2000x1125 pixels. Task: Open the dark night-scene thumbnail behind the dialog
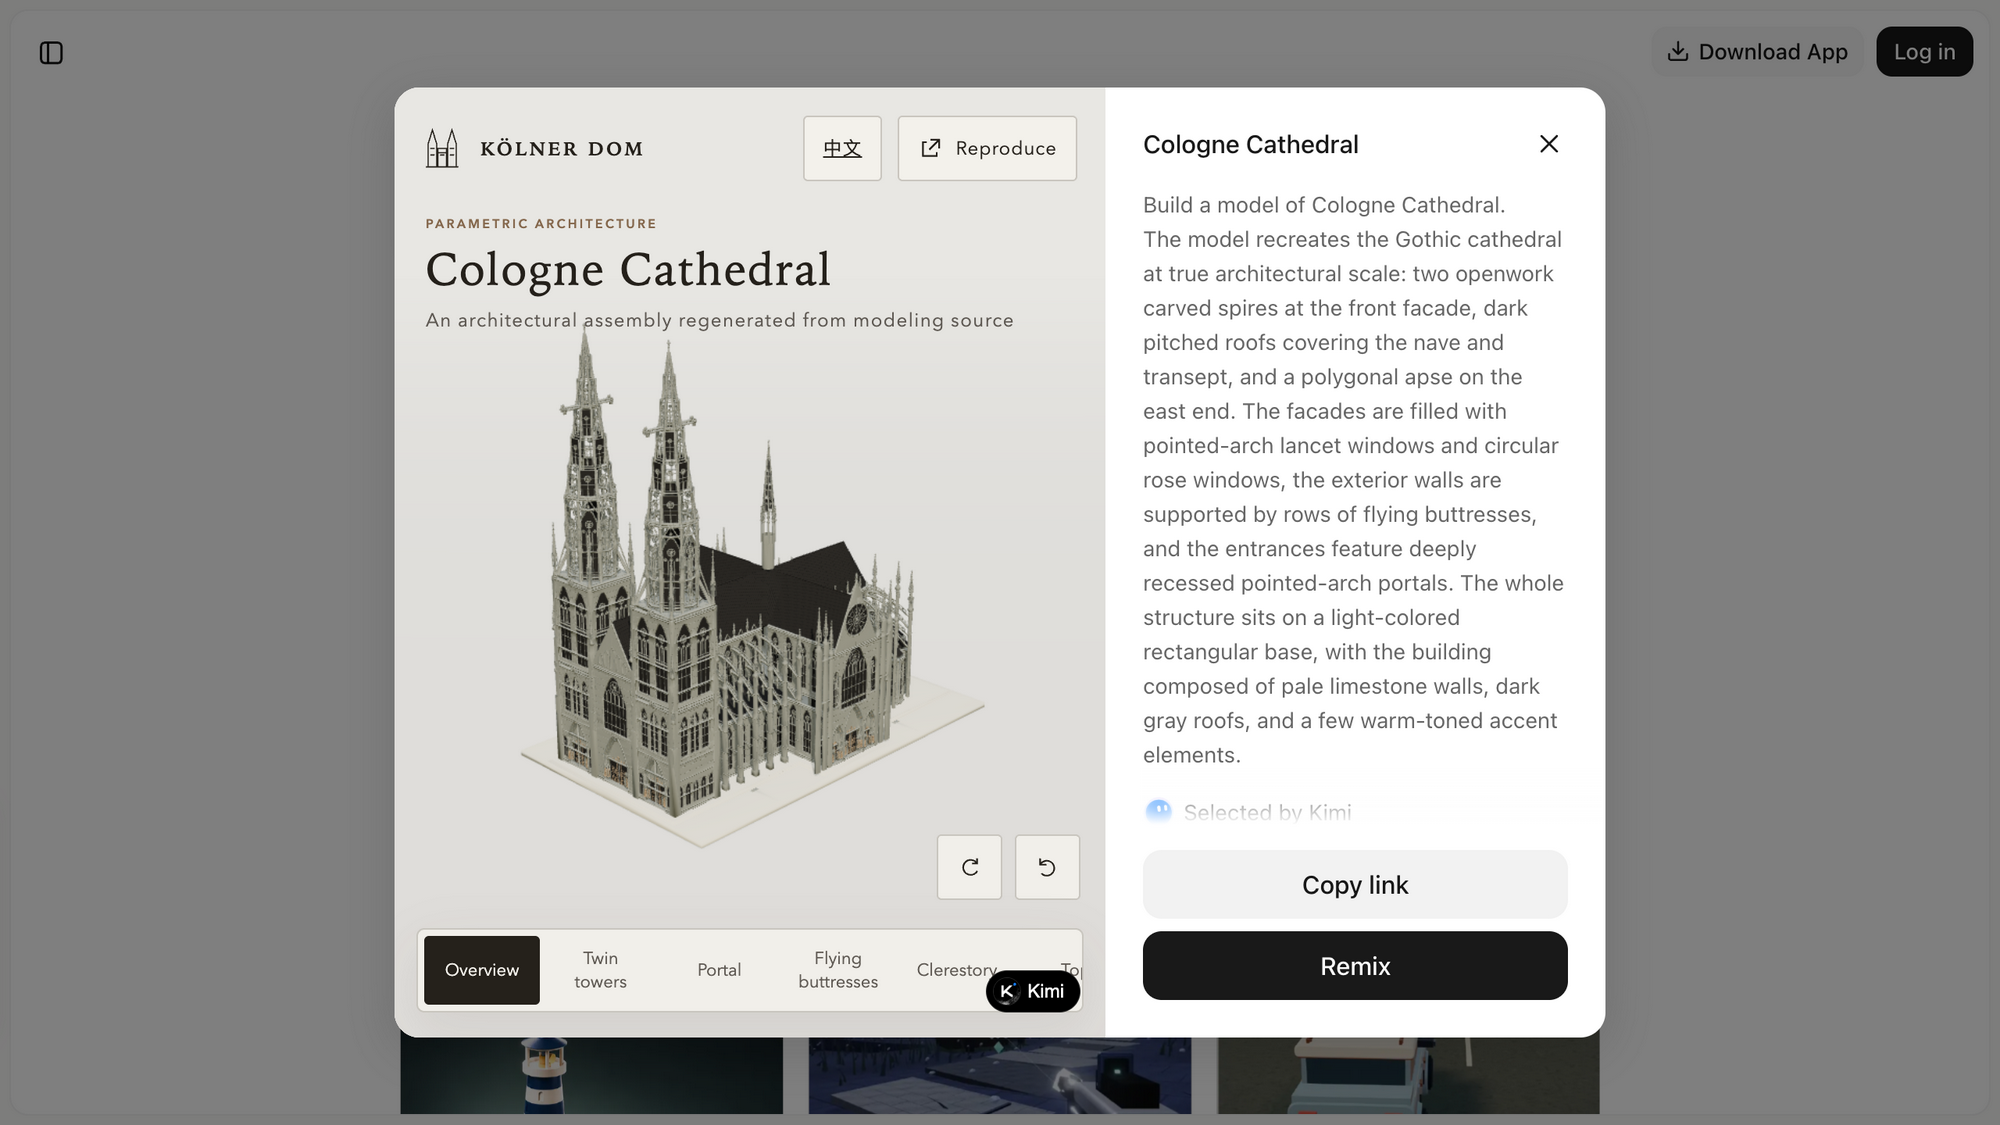[1000, 1075]
